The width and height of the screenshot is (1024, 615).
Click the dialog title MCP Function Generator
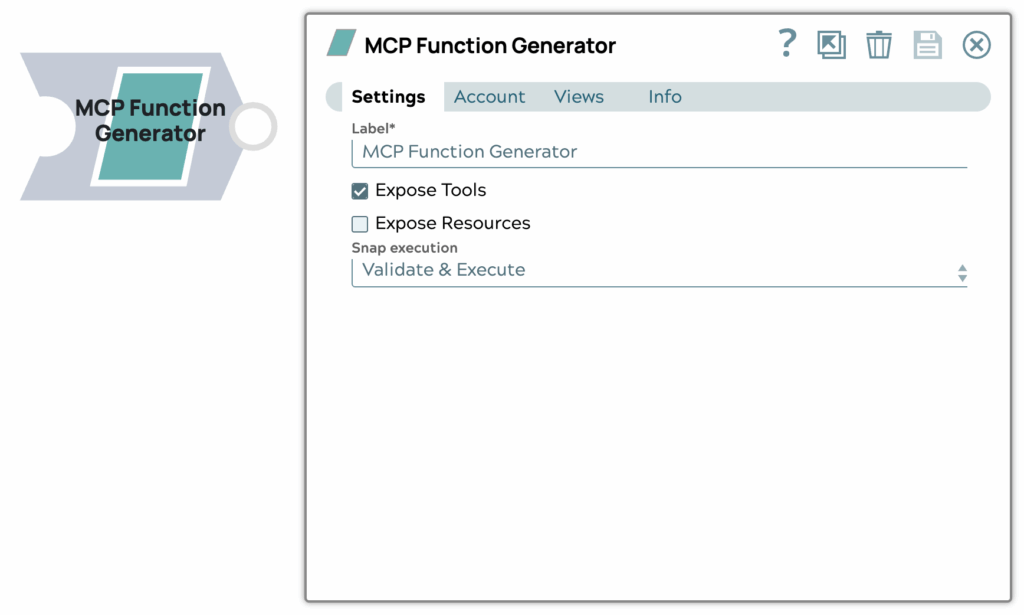[490, 46]
